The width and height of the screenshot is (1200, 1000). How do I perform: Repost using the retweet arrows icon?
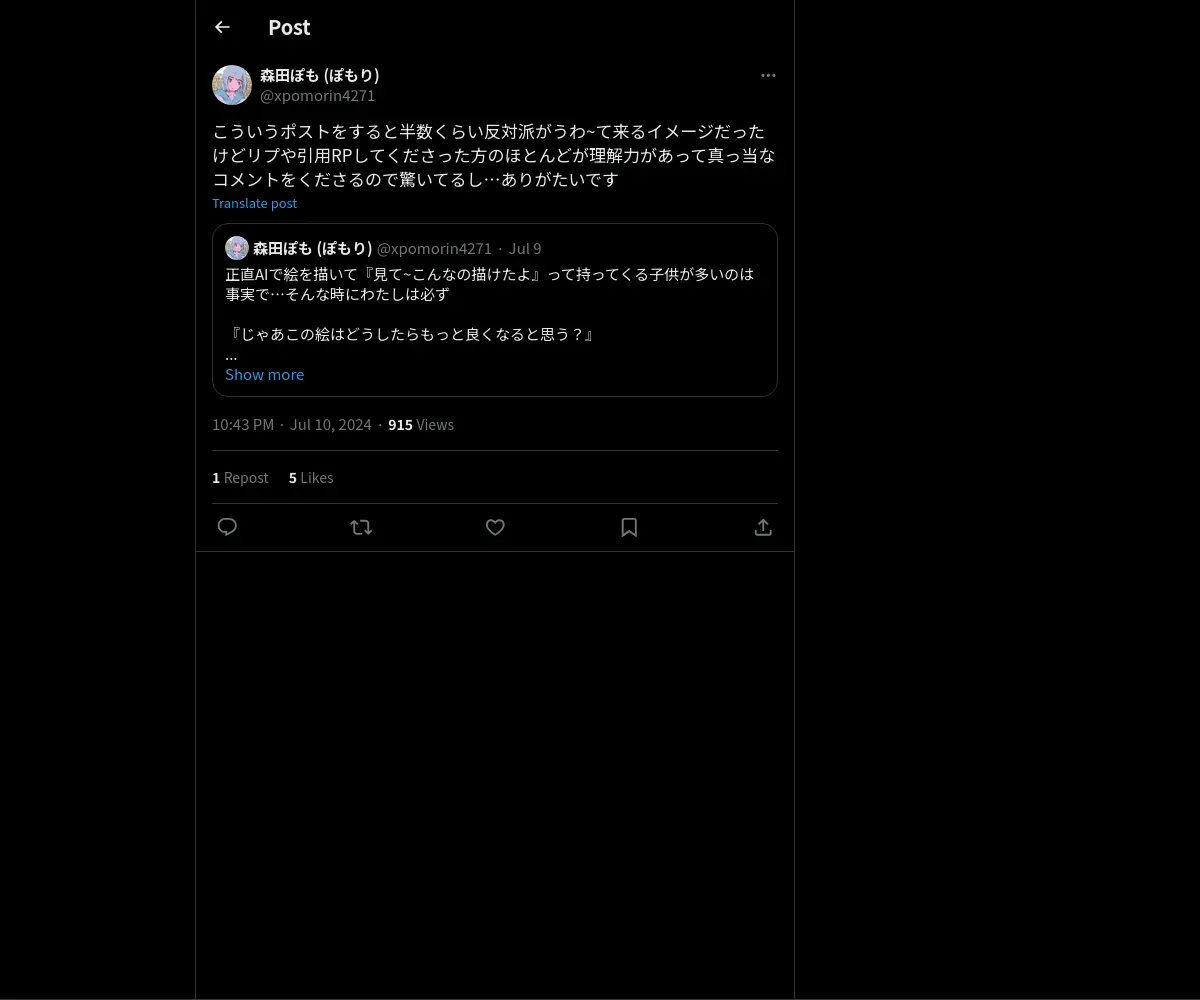coord(361,527)
